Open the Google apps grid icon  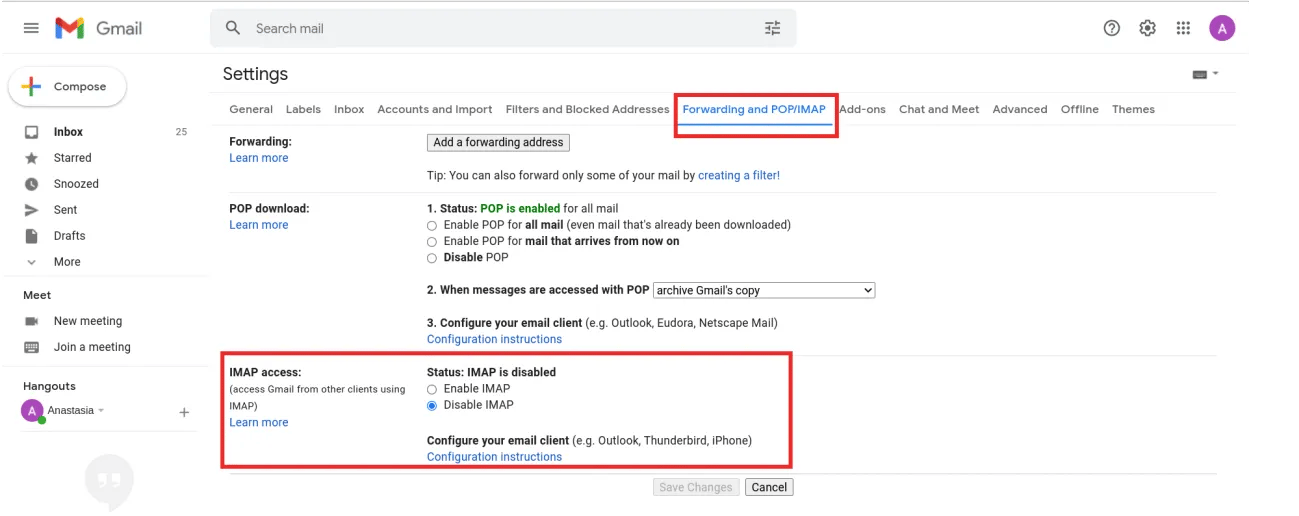point(1183,28)
